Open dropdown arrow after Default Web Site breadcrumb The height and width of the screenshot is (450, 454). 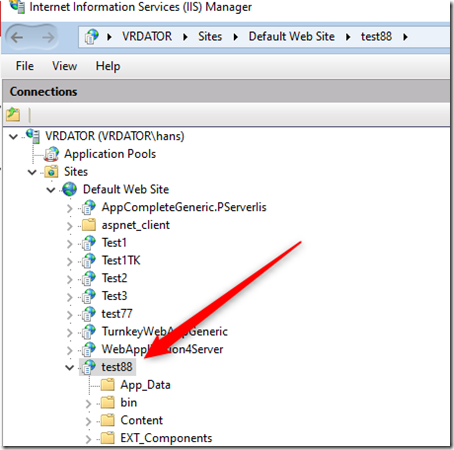pyautogui.click(x=348, y=37)
